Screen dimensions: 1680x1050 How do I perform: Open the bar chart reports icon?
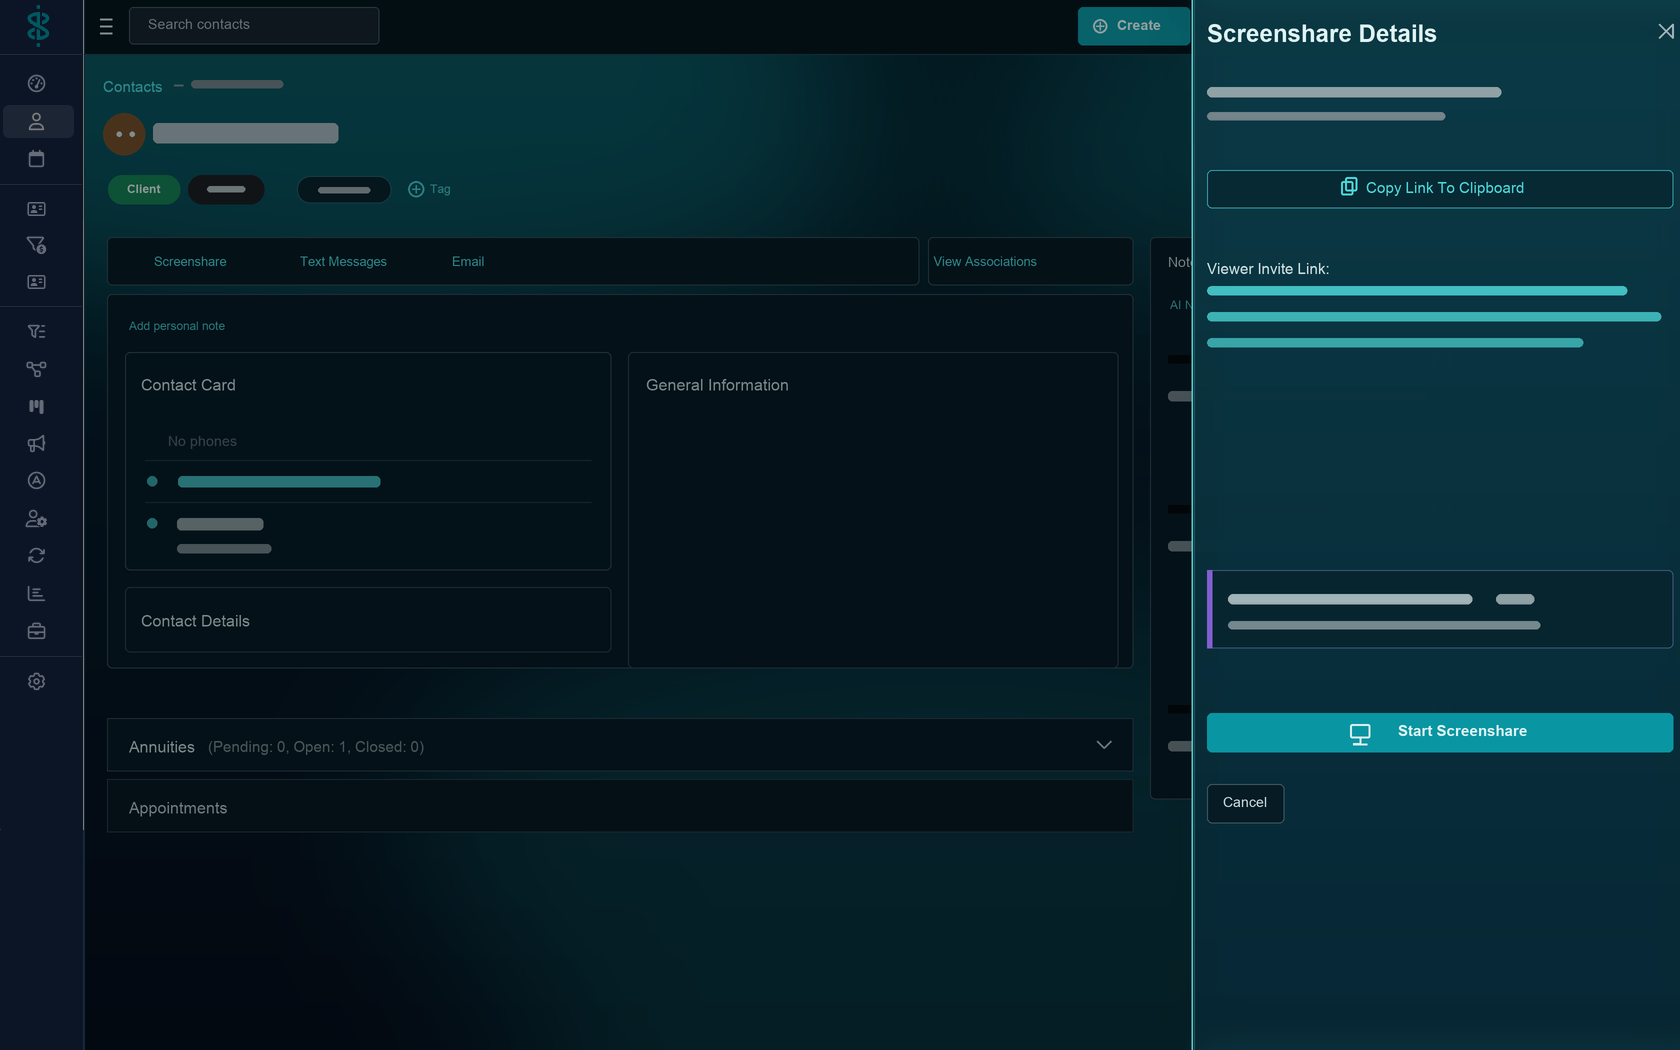tap(36, 594)
